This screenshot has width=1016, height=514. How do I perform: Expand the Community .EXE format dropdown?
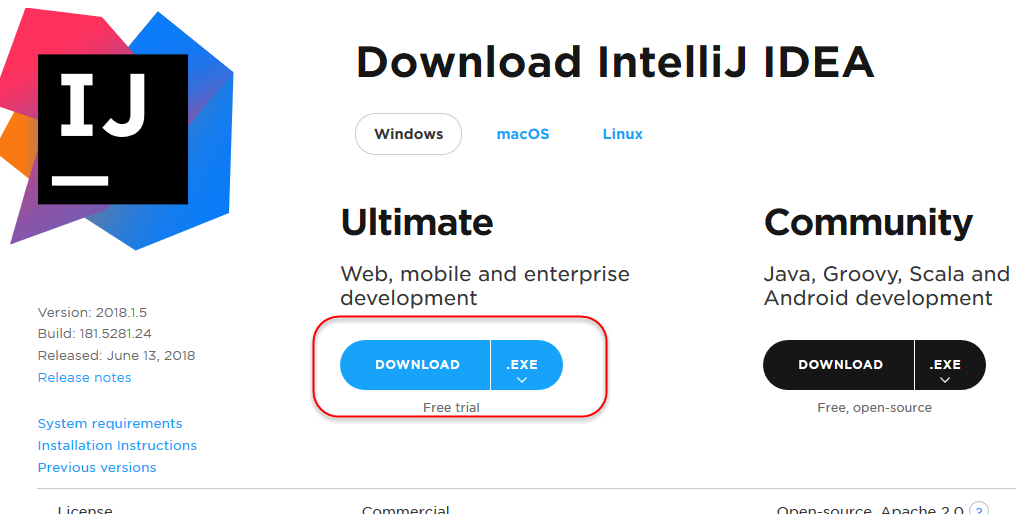[x=950, y=365]
